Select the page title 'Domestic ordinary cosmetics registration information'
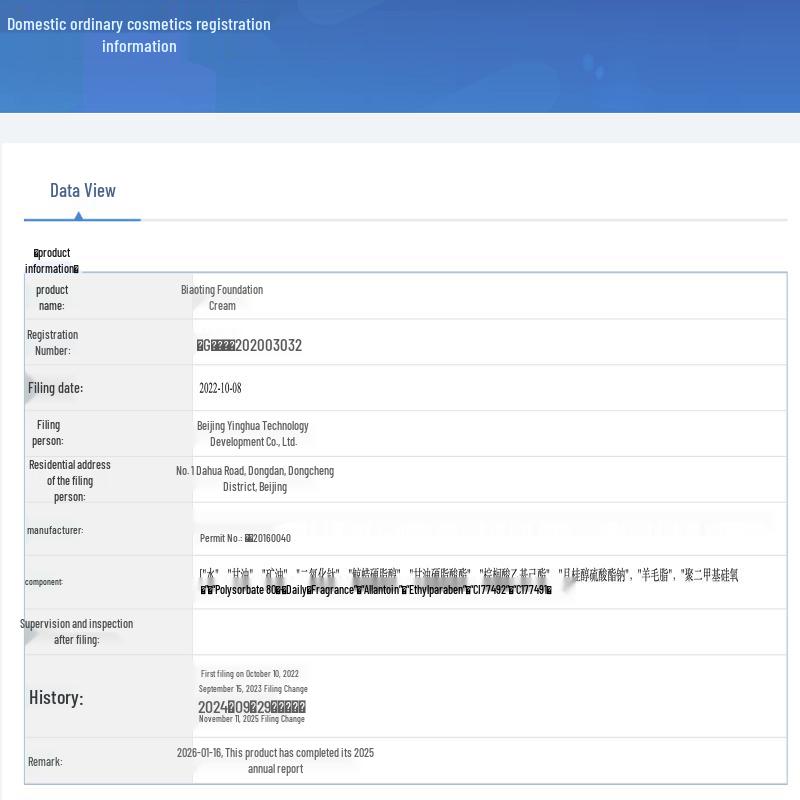The height and width of the screenshot is (800, 800). coord(139,35)
